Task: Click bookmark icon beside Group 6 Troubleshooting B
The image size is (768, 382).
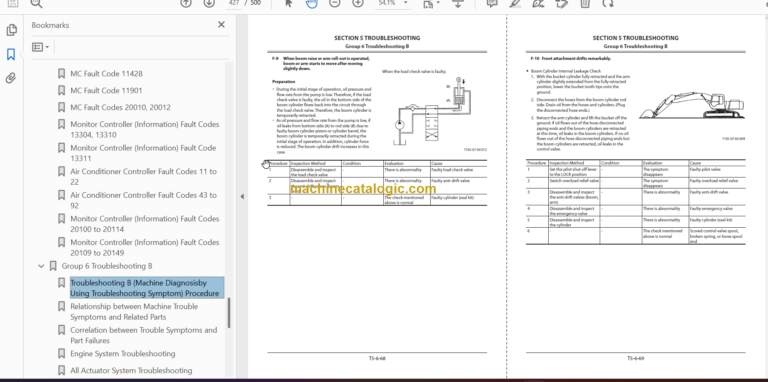Action: [x=53, y=266]
